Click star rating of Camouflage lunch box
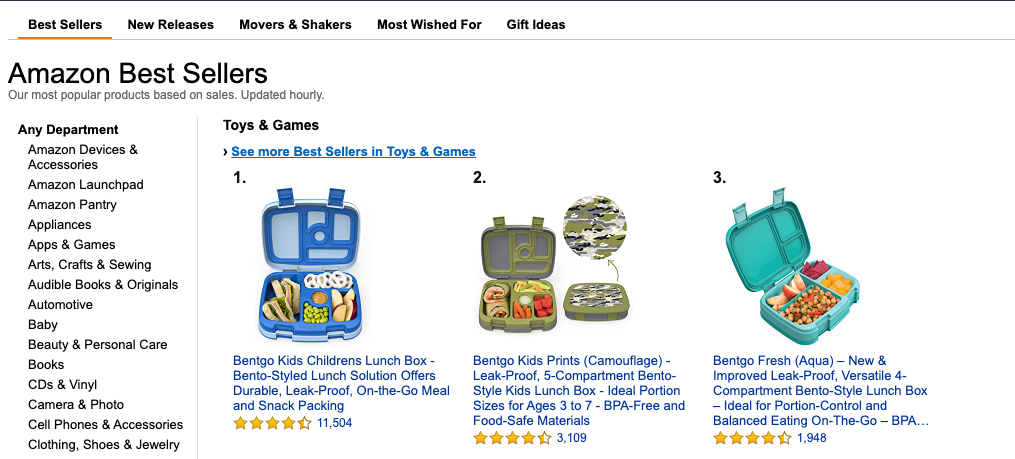Image resolution: width=1015 pixels, height=459 pixels. (512, 438)
